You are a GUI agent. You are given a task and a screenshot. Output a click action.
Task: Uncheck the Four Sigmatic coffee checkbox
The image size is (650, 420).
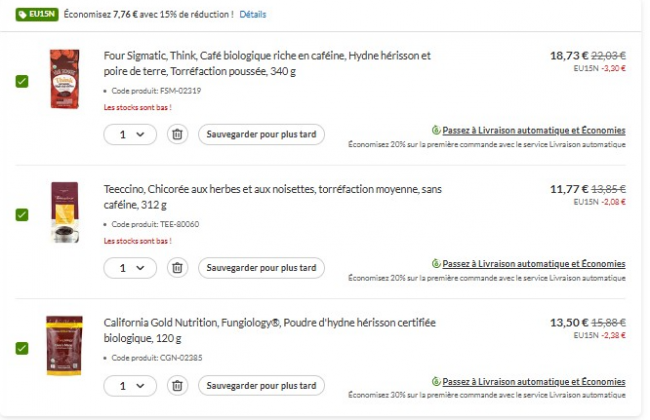tap(22, 81)
